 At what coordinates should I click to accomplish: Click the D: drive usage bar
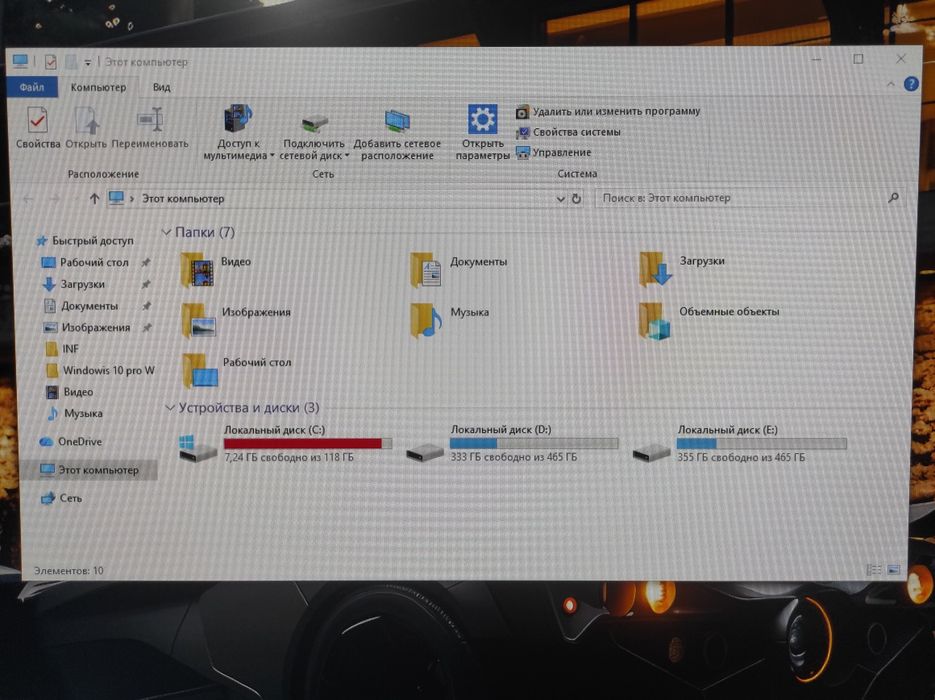(534, 443)
